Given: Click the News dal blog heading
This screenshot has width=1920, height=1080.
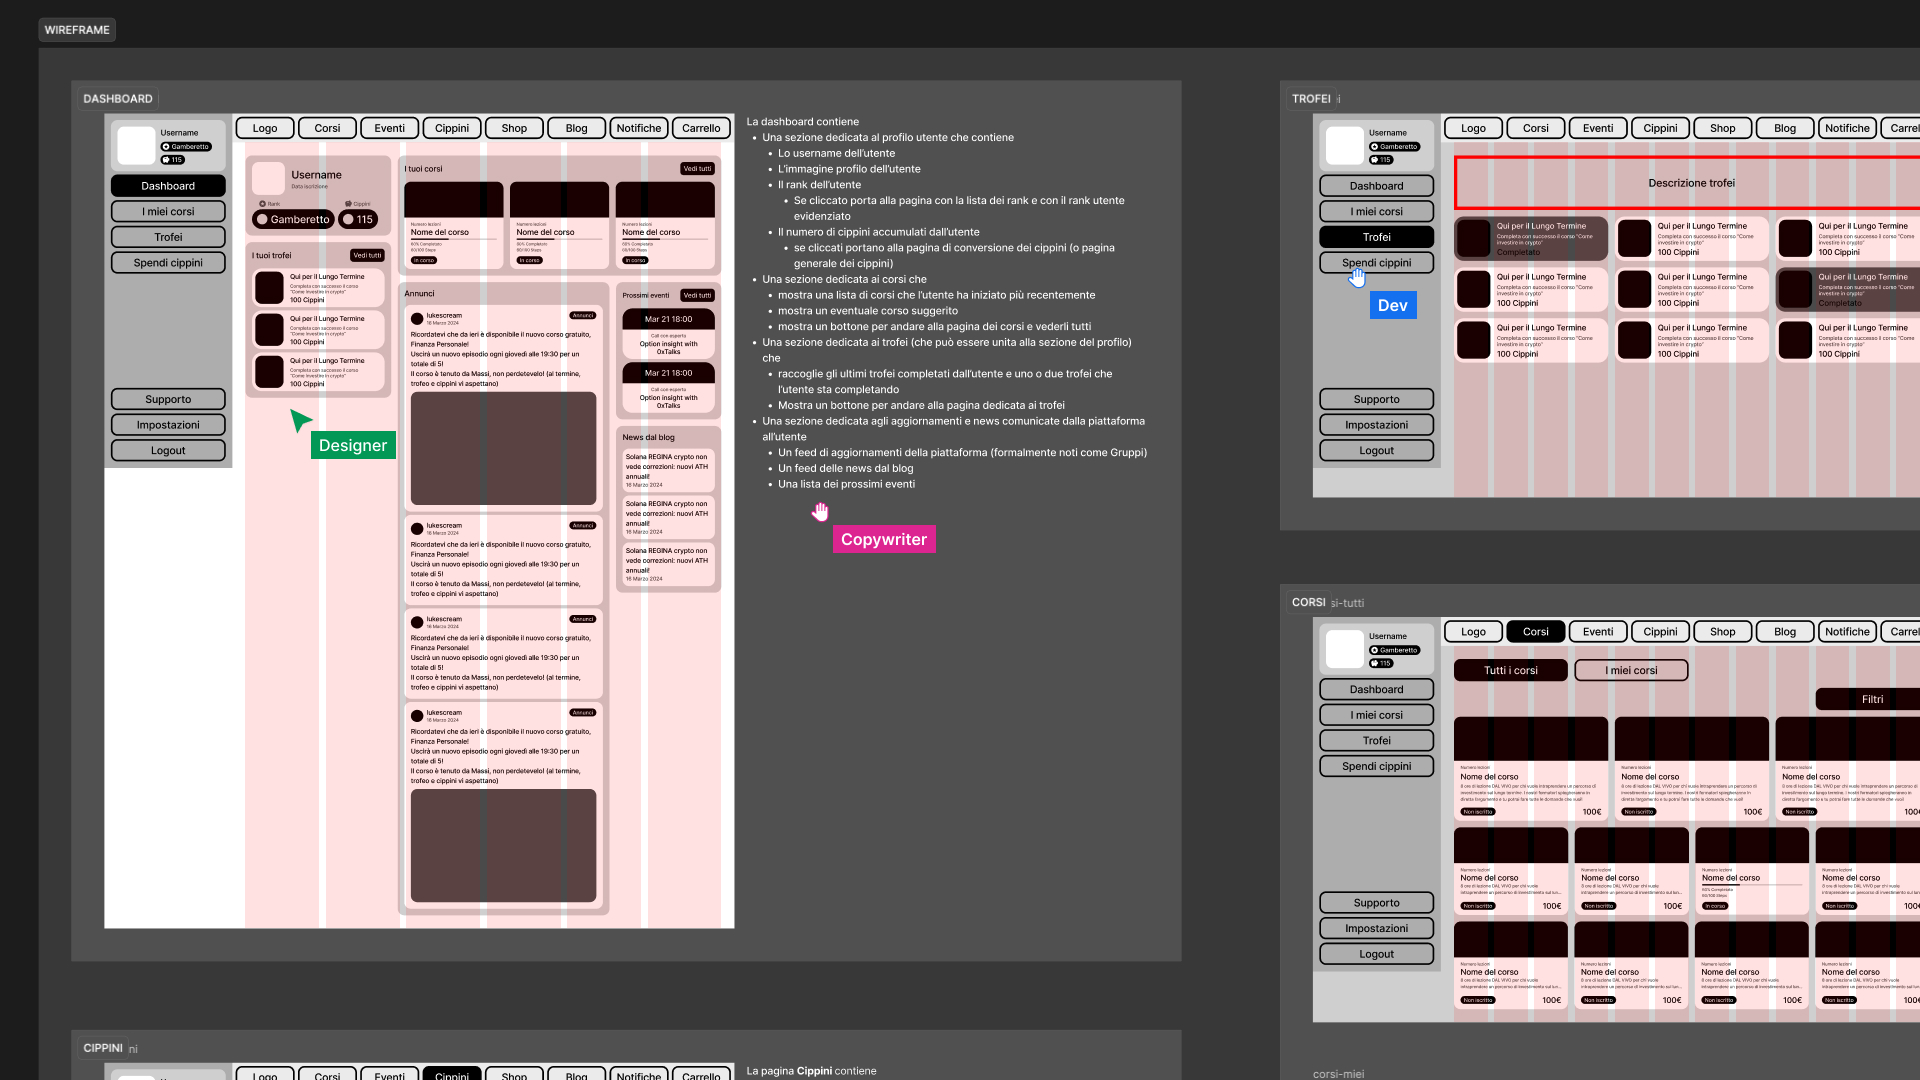Looking at the screenshot, I should pyautogui.click(x=648, y=437).
